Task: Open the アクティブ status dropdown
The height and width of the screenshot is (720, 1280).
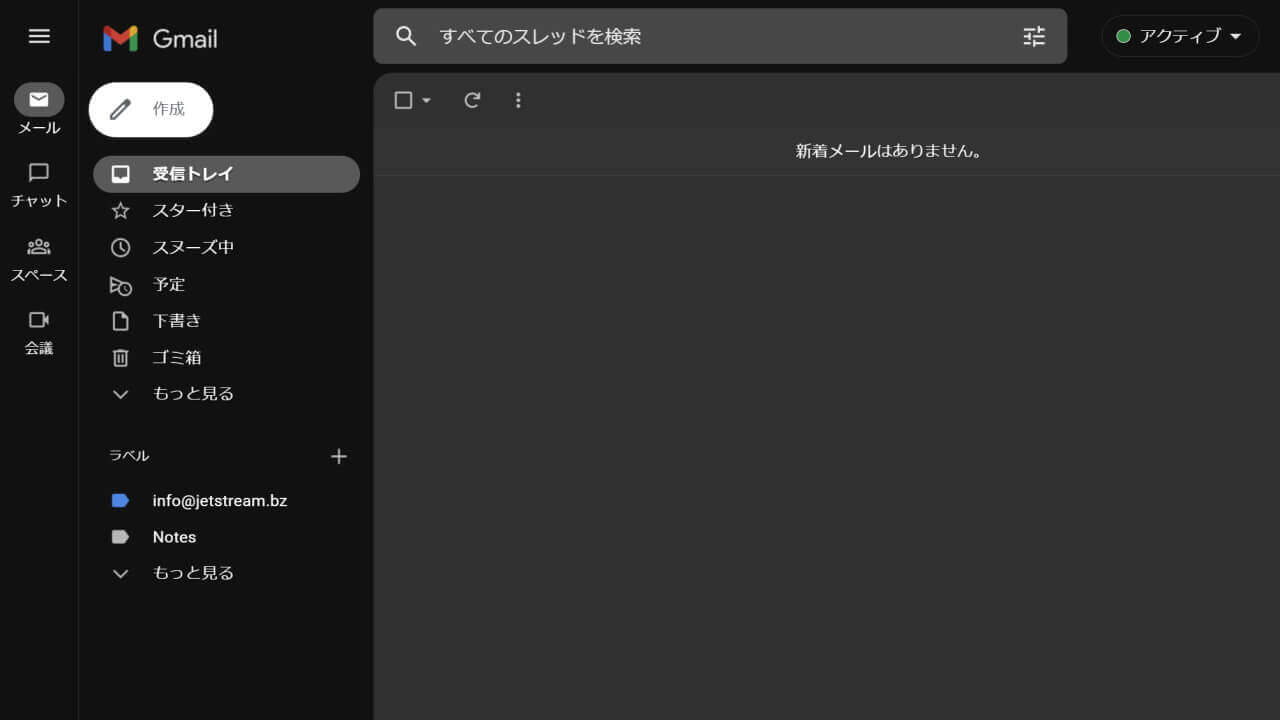Action: click(1180, 36)
